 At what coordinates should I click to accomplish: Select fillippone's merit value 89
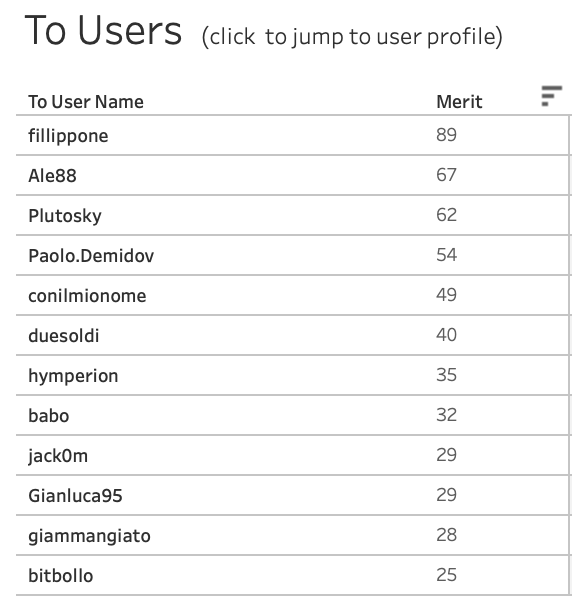click(446, 135)
